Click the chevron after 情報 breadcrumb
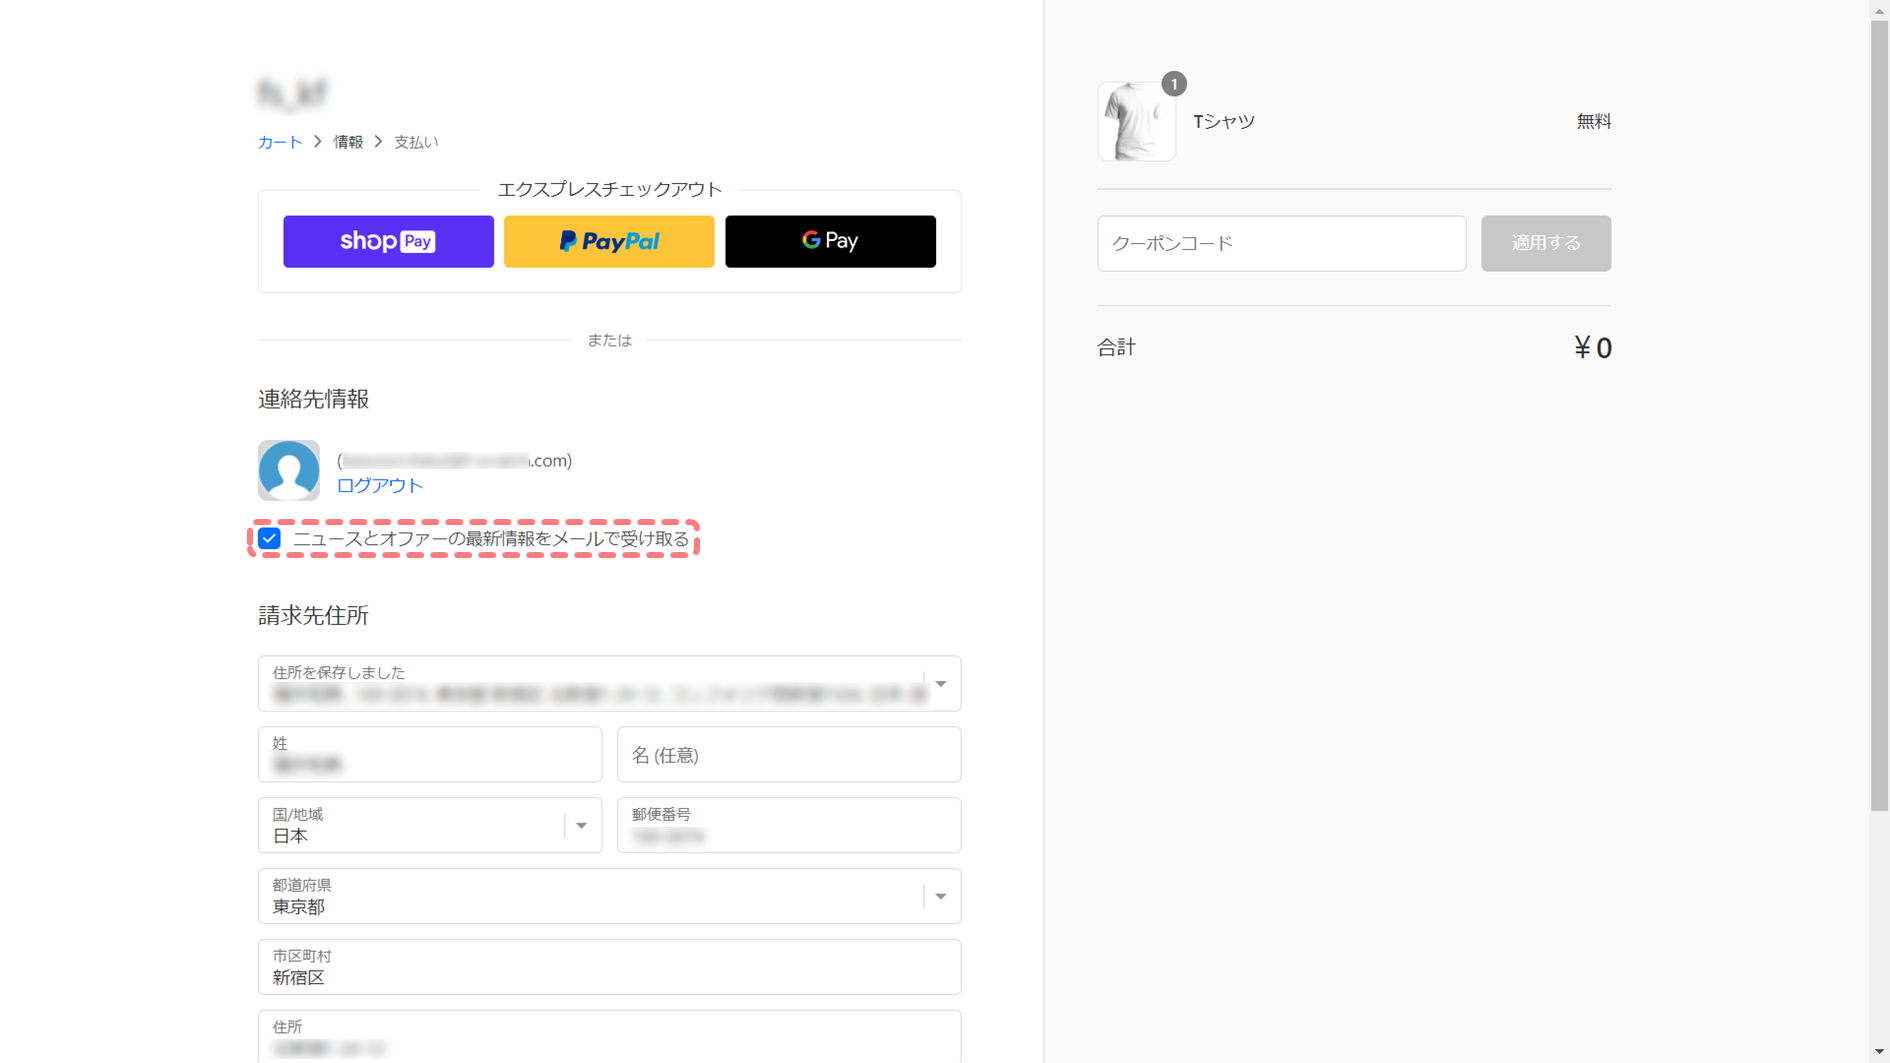The width and height of the screenshot is (1890, 1063). coord(378,142)
